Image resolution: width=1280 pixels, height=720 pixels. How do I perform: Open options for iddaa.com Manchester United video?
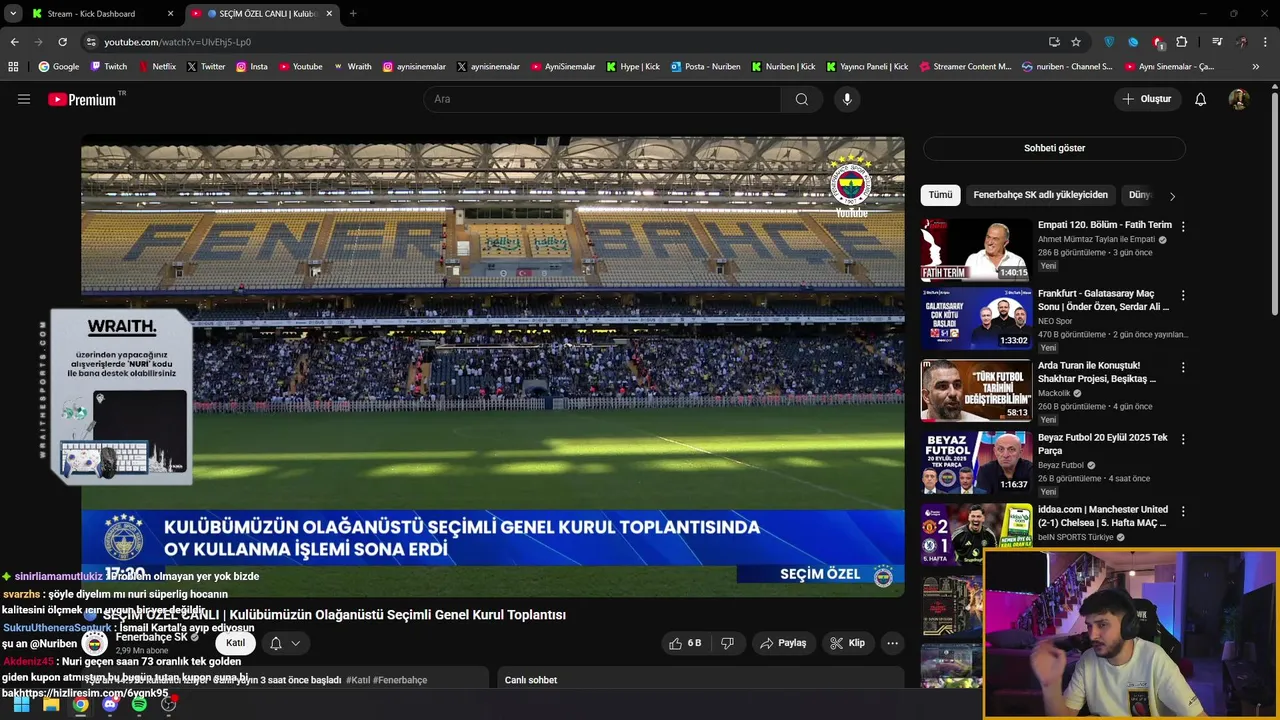1183,511
